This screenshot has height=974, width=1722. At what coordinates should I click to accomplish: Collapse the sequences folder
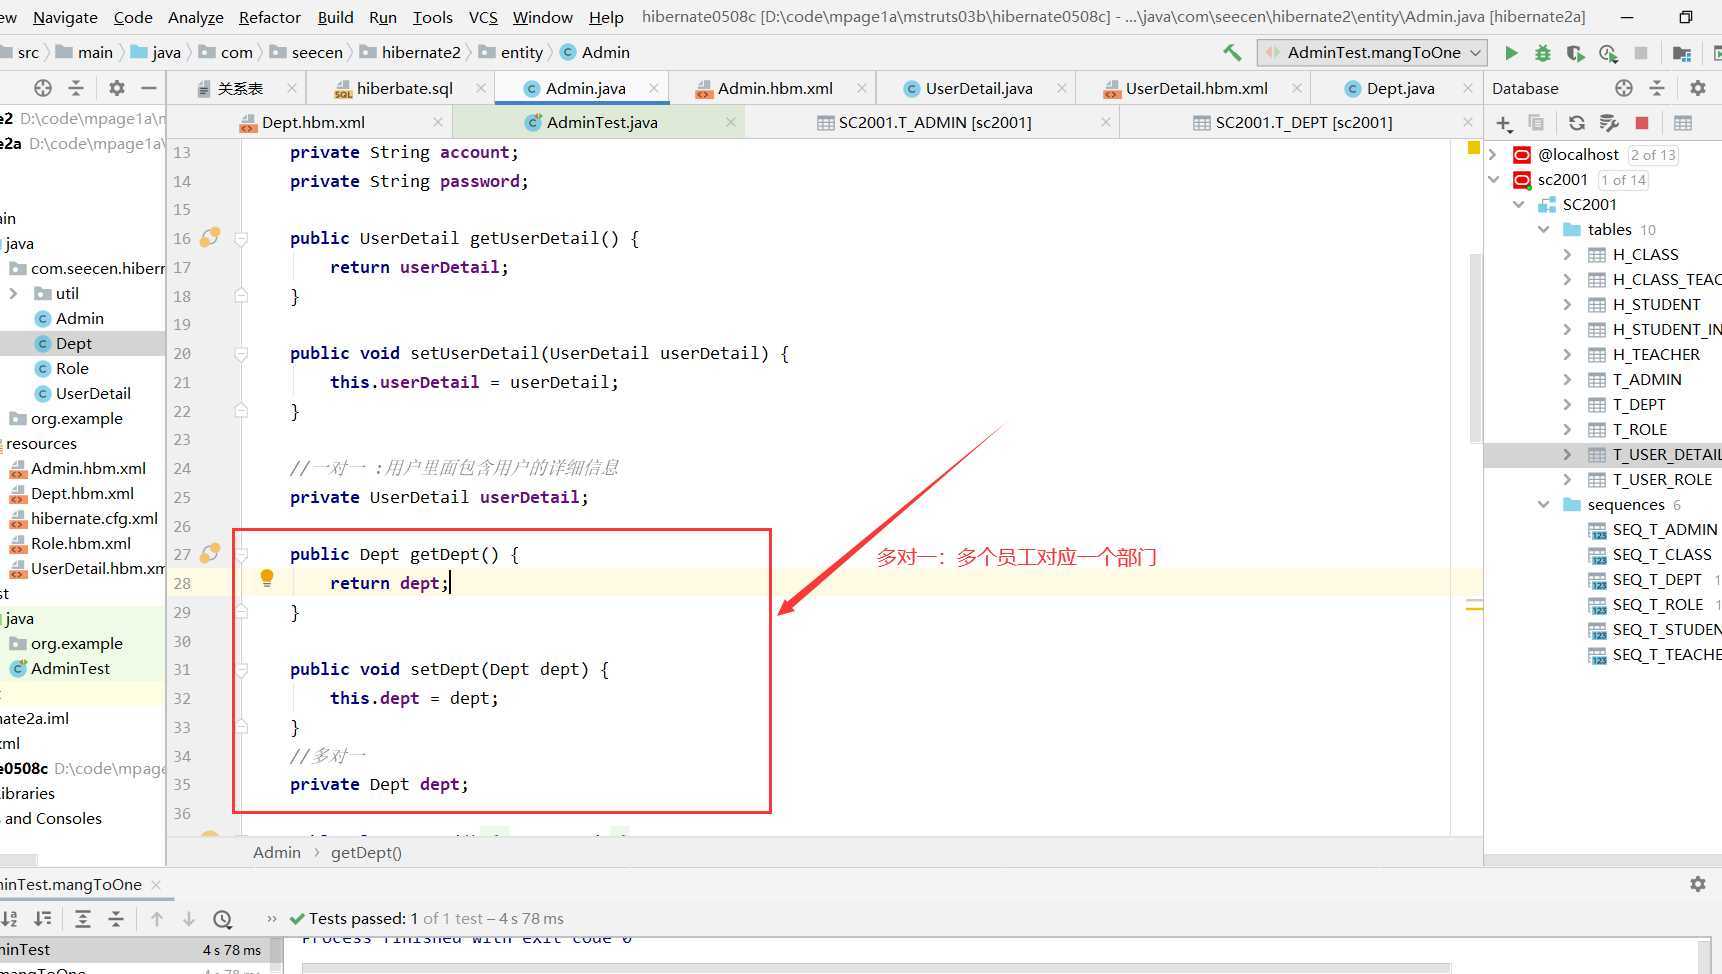(x=1543, y=504)
